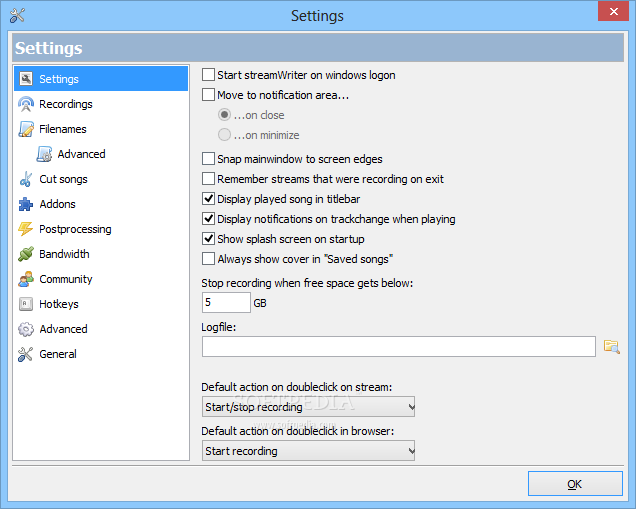
Task: Click the Advanced gear icon
Action: click(x=26, y=329)
